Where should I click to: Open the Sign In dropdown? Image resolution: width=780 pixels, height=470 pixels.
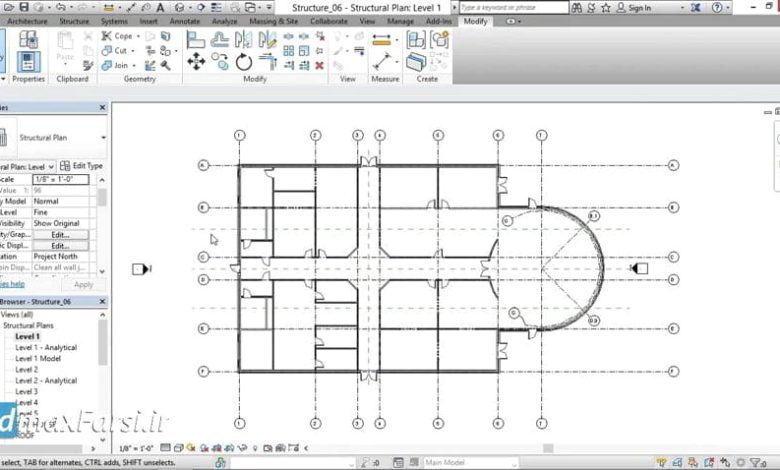pos(682,8)
